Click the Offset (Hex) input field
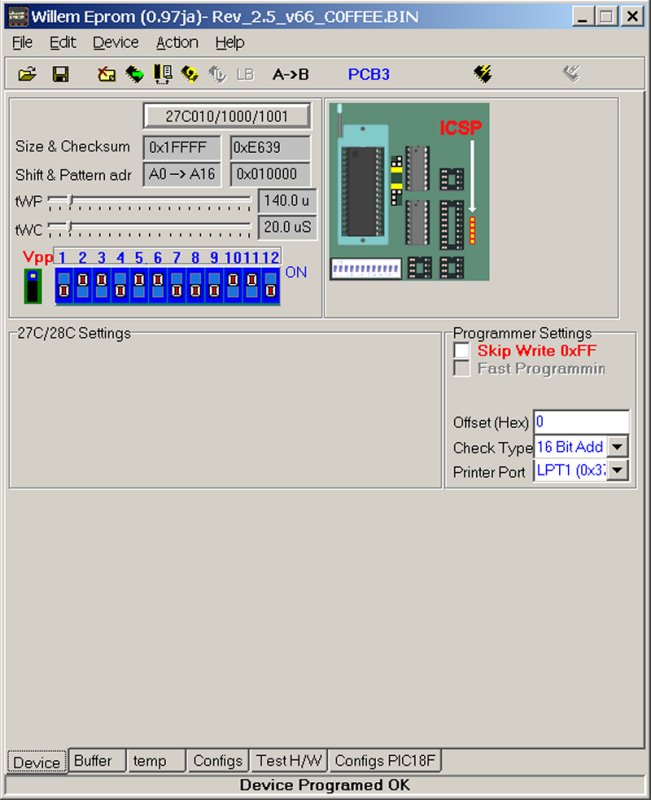The height and width of the screenshot is (800, 651). click(x=581, y=422)
